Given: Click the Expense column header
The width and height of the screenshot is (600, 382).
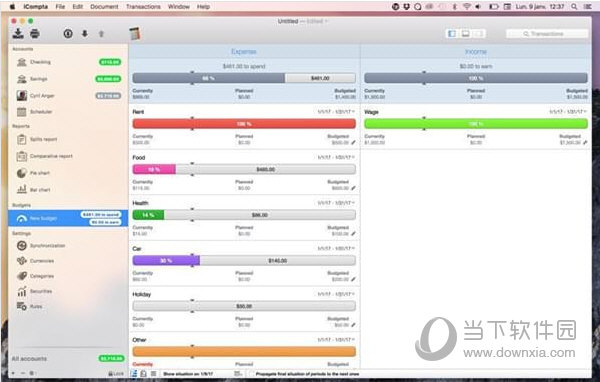Looking at the screenshot, I should tap(244, 52).
